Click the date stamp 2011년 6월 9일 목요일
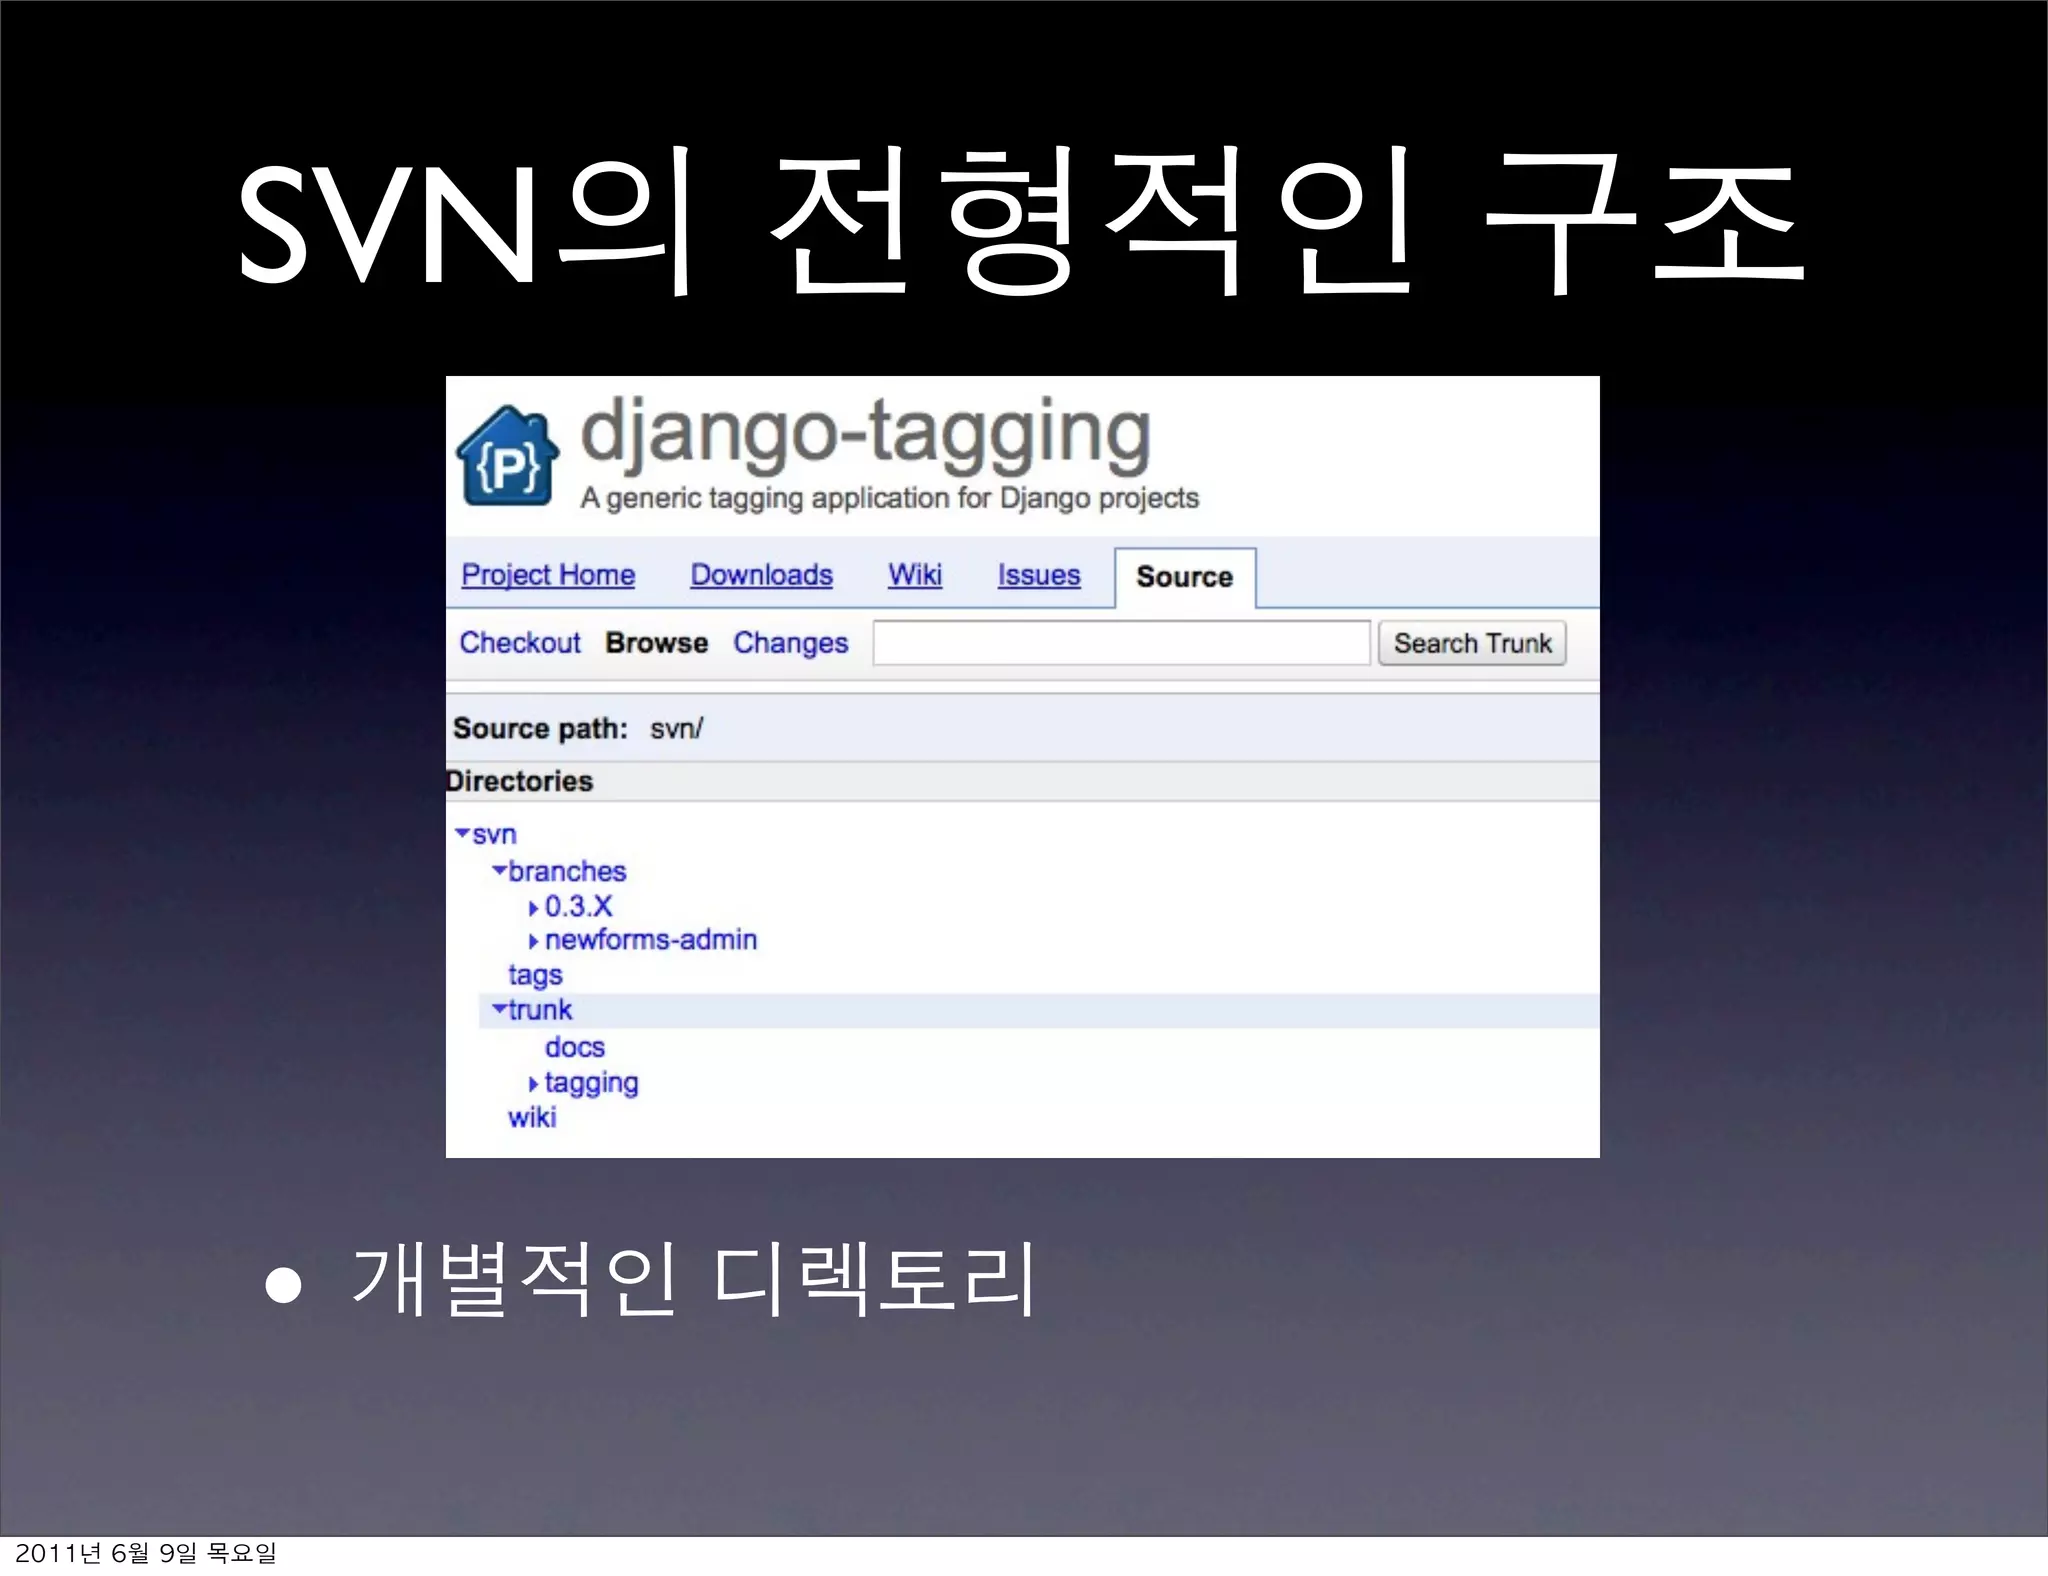The width and height of the screenshot is (2048, 1576). click(146, 1553)
